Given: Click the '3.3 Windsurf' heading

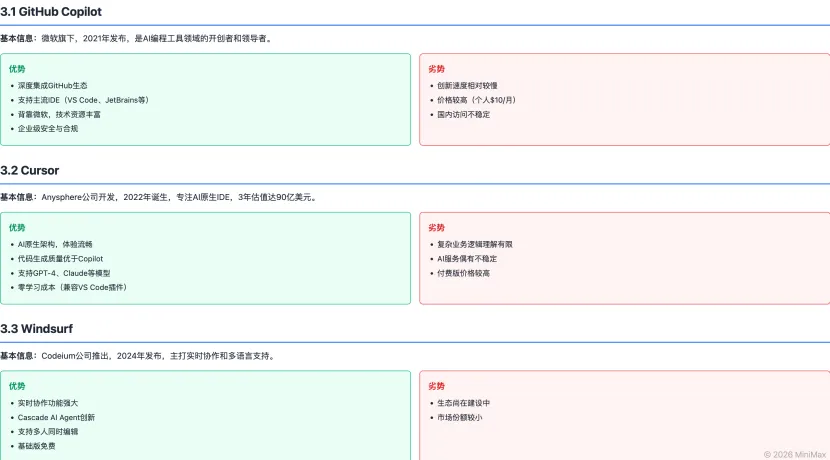Looking at the screenshot, I should [x=37, y=329].
